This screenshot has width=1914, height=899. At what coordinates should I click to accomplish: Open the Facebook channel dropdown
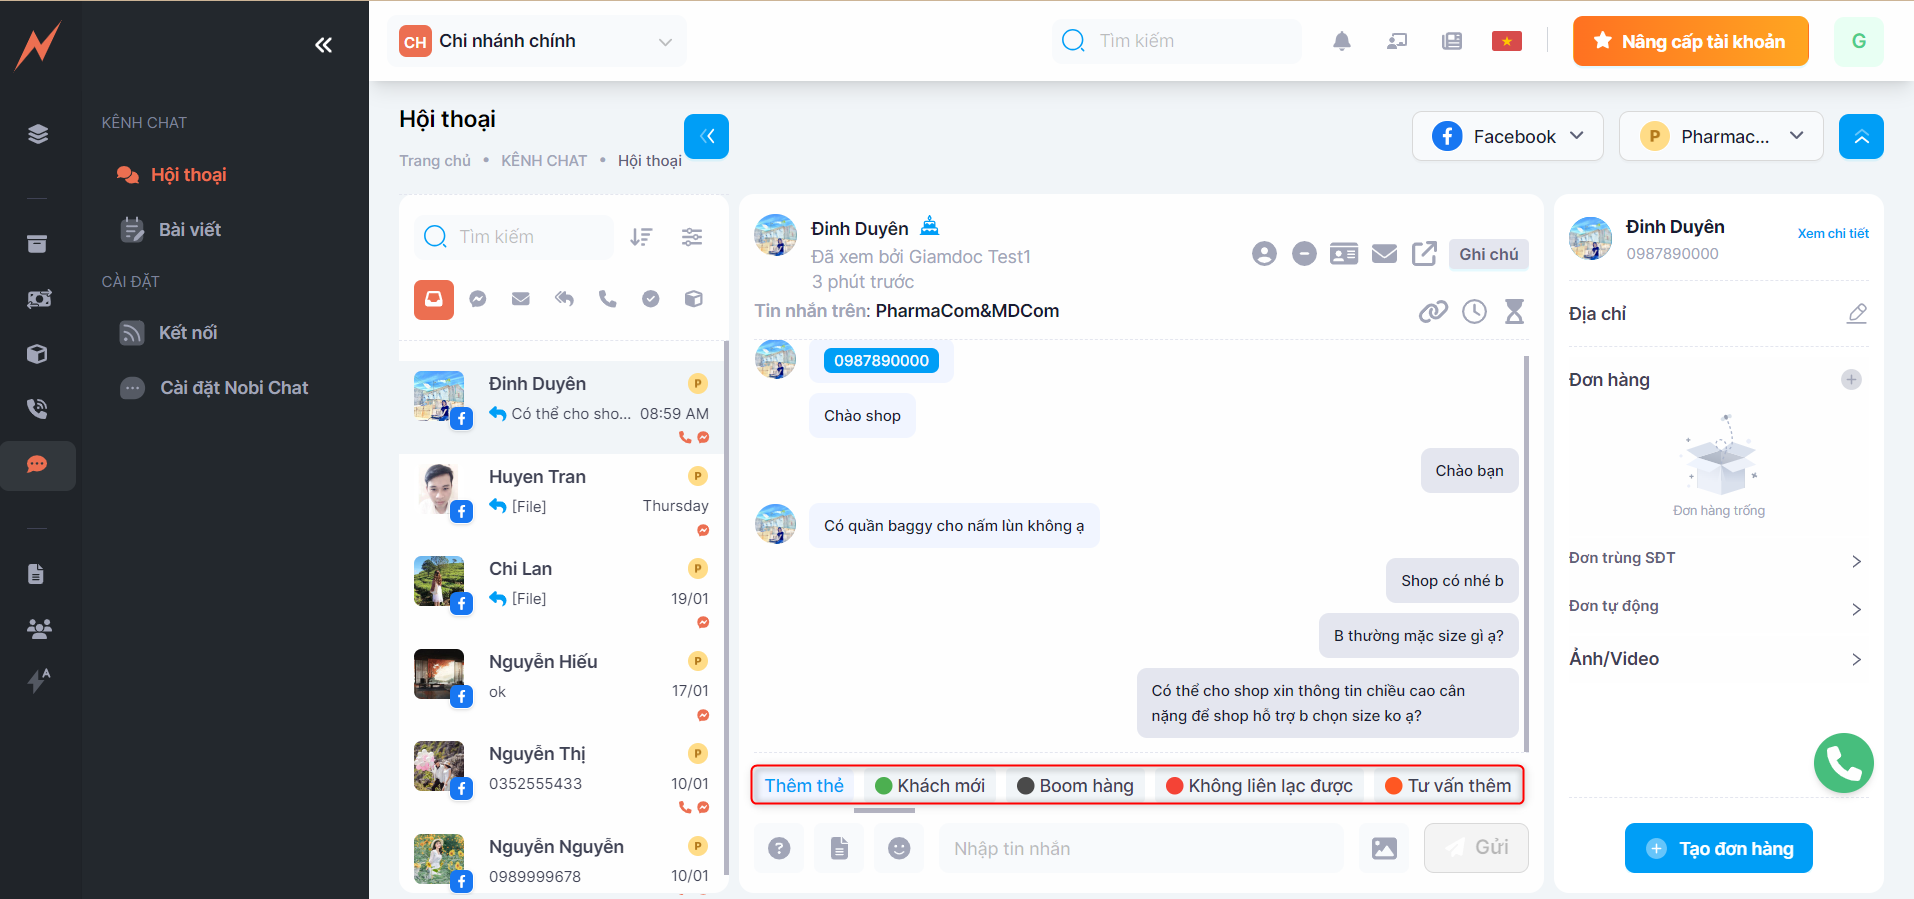1507,137
